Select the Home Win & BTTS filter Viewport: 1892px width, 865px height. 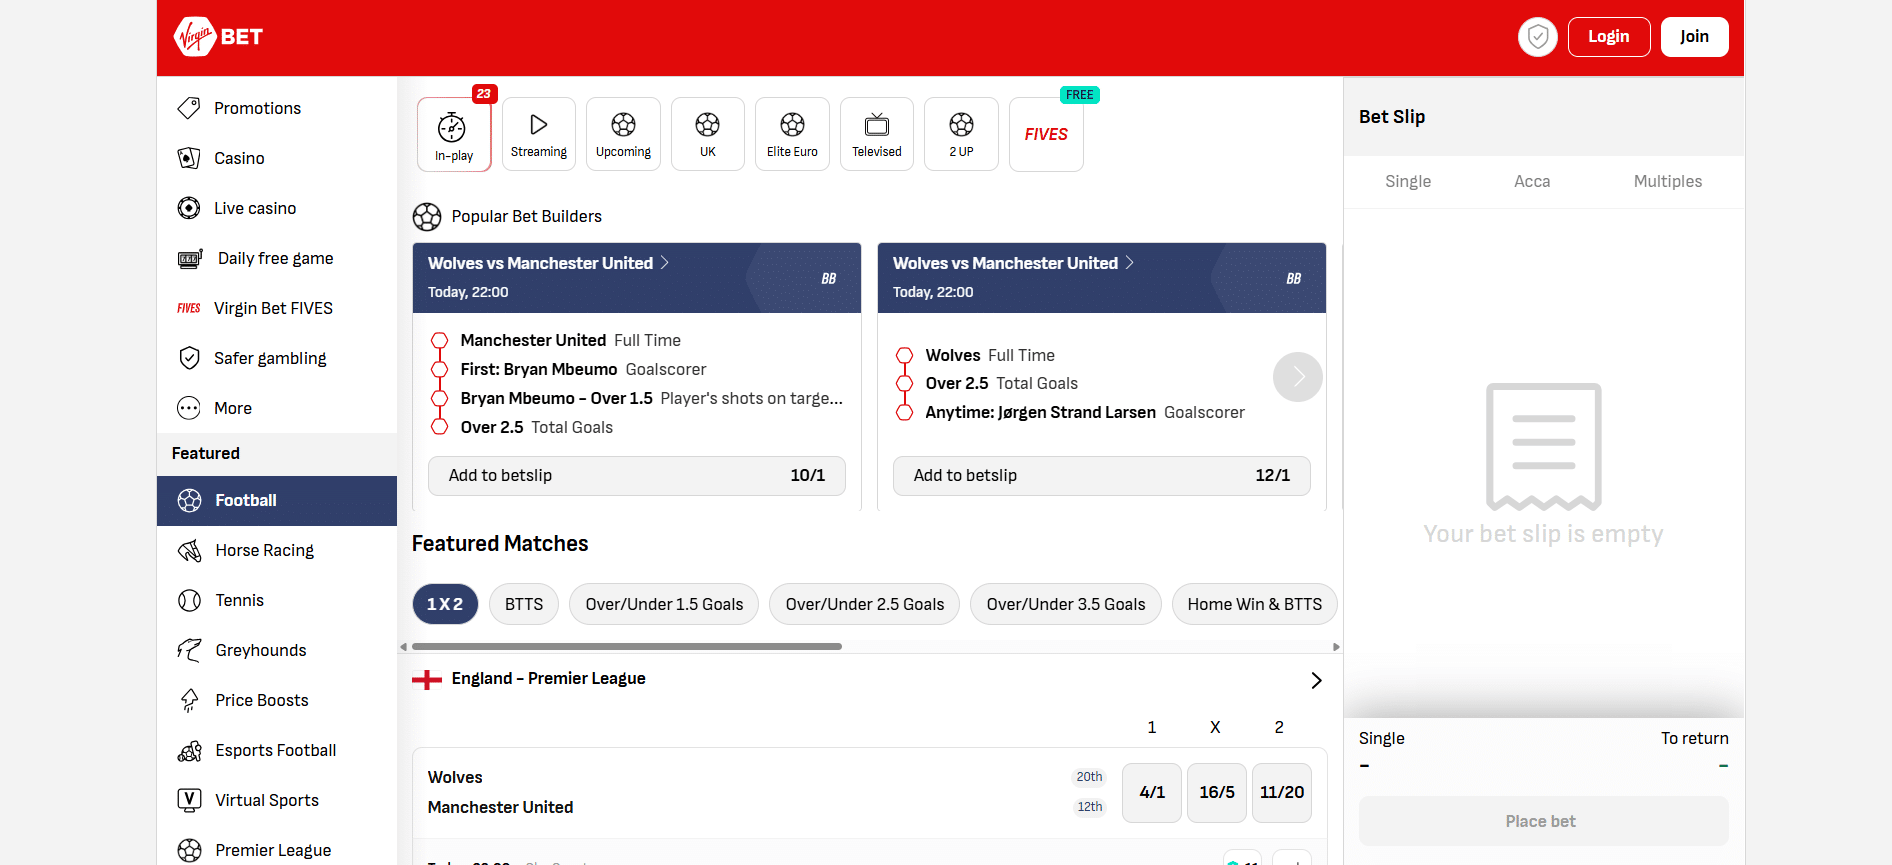pyautogui.click(x=1255, y=604)
